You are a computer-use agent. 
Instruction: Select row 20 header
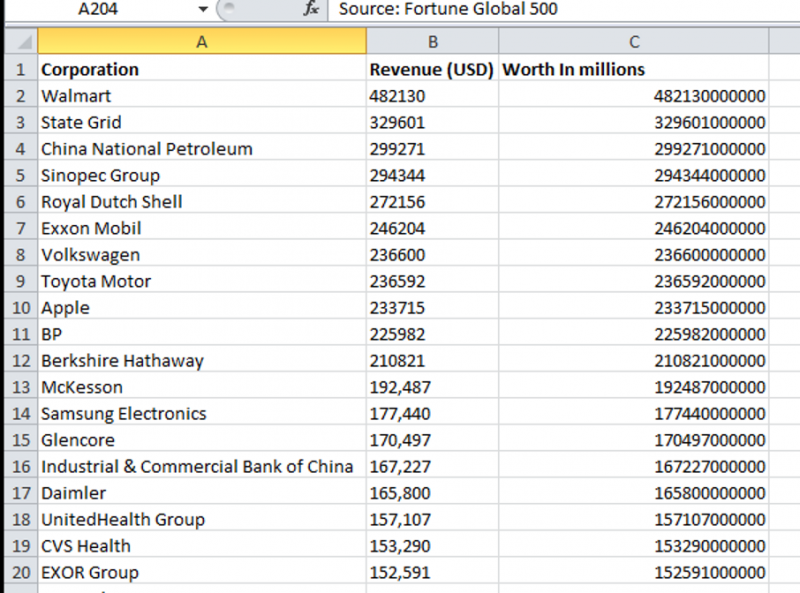point(21,572)
